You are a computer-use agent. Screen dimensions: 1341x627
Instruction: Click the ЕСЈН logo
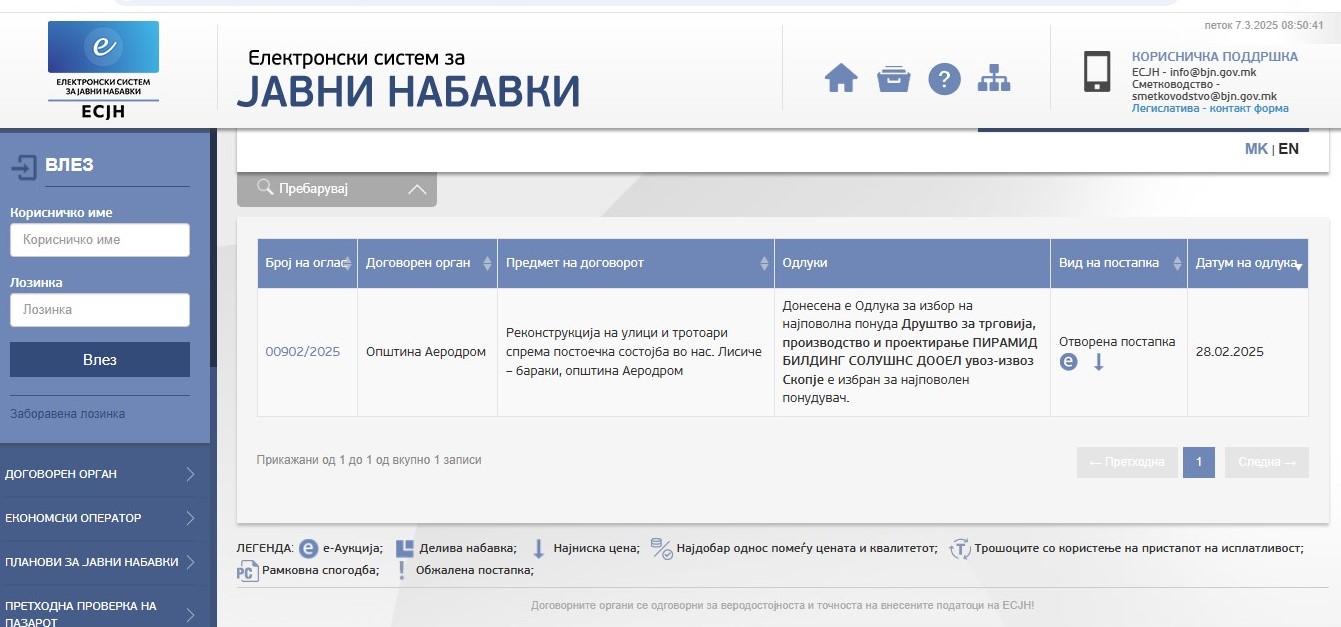(x=103, y=70)
